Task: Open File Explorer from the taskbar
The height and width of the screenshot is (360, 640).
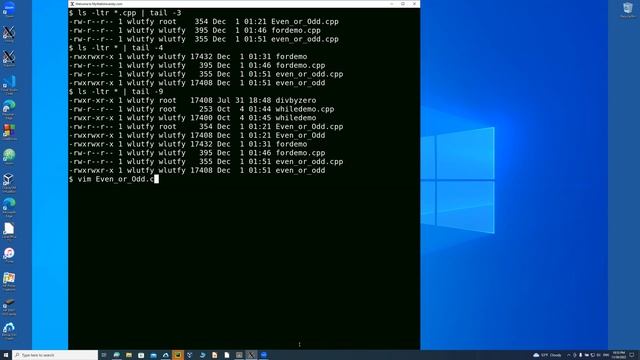Action: [x=129, y=355]
